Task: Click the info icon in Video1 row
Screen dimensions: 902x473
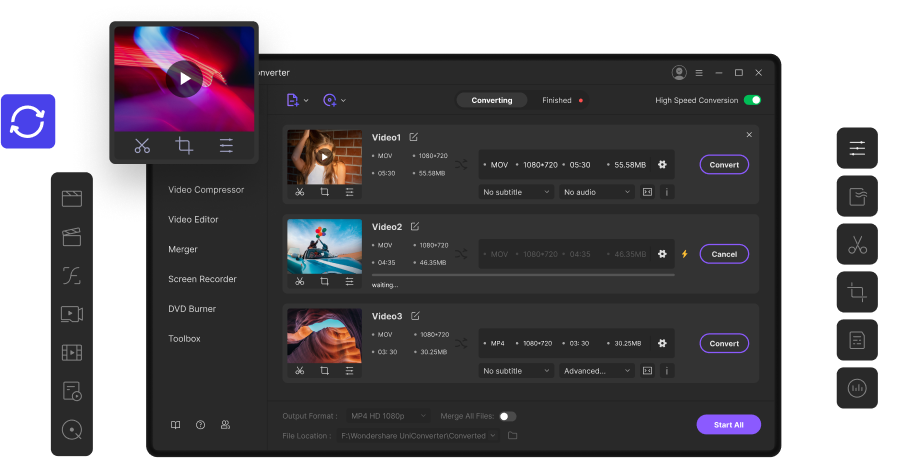Action: coord(667,192)
